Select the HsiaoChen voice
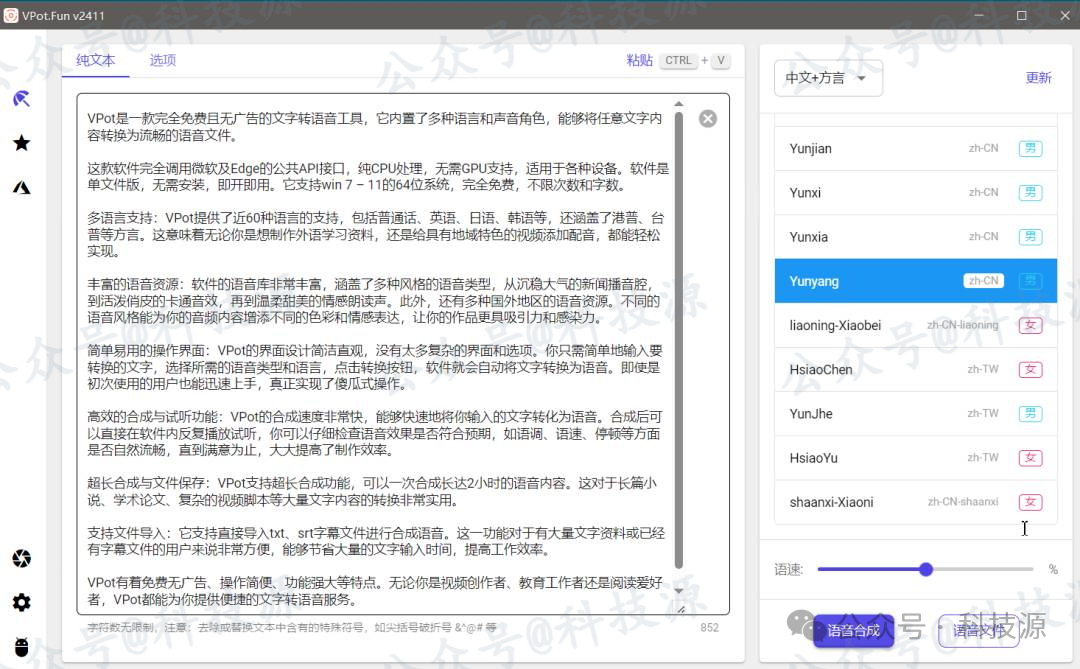Viewport: 1080px width, 669px height. tap(915, 369)
